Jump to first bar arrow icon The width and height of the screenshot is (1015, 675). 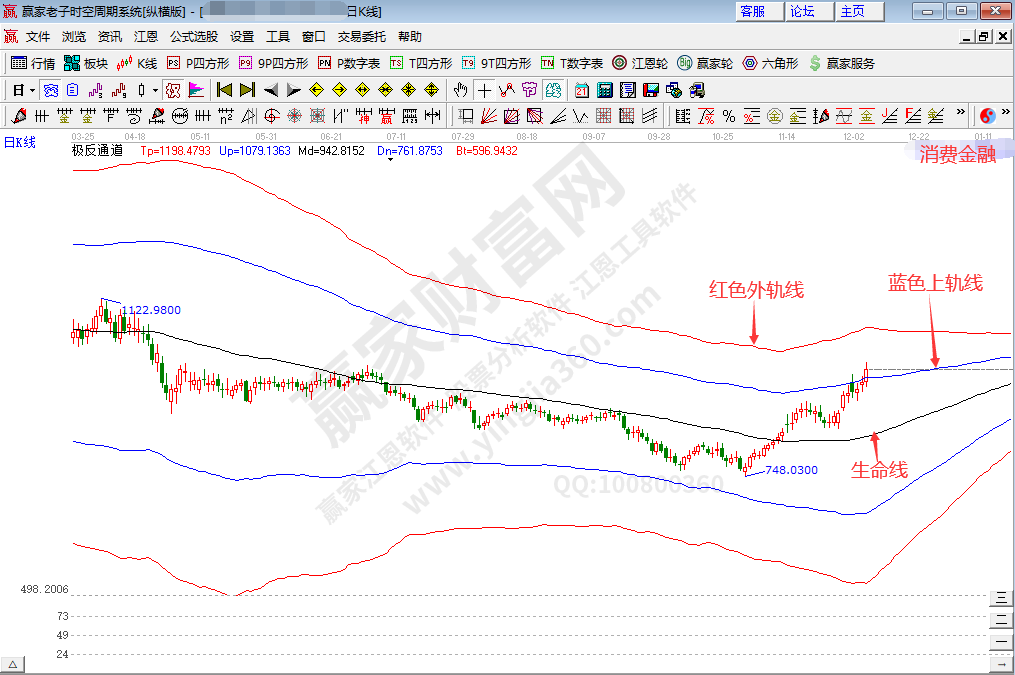(x=224, y=90)
